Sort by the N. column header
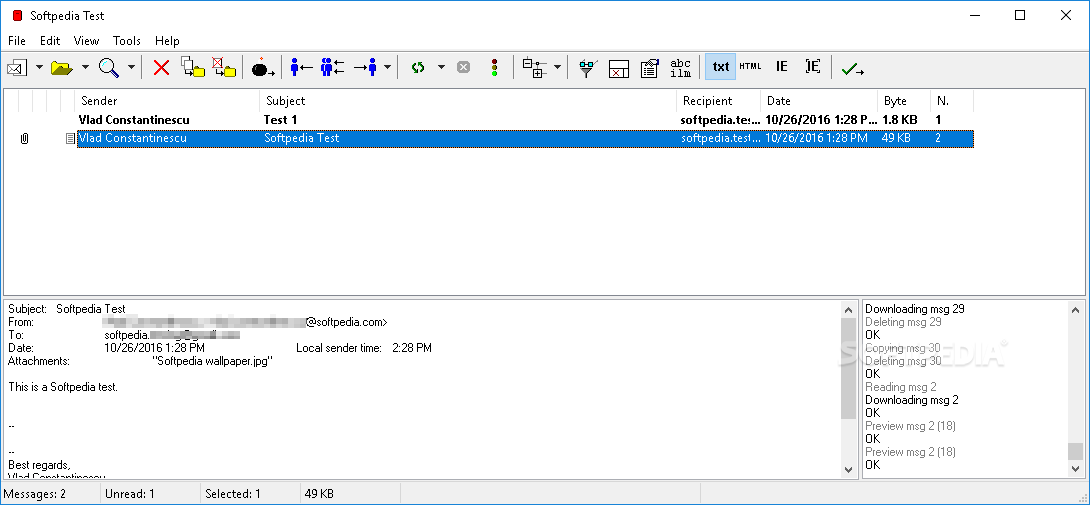 pyautogui.click(x=952, y=101)
